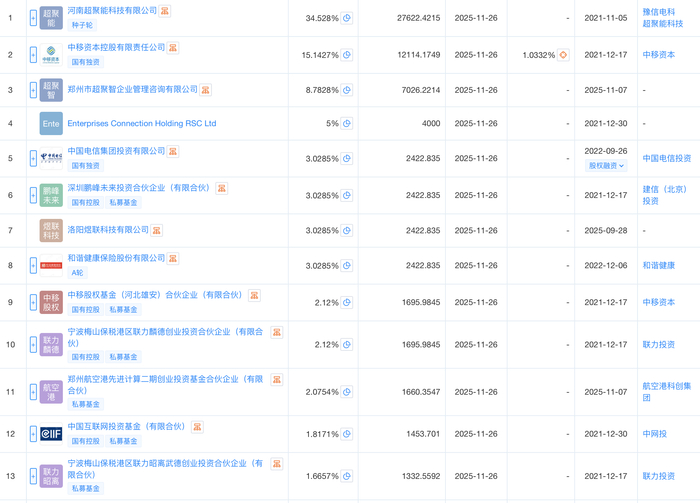The image size is (700, 503).
Task: Expand row 1 河南超聚能科技有限公司
Action: (x=33, y=18)
